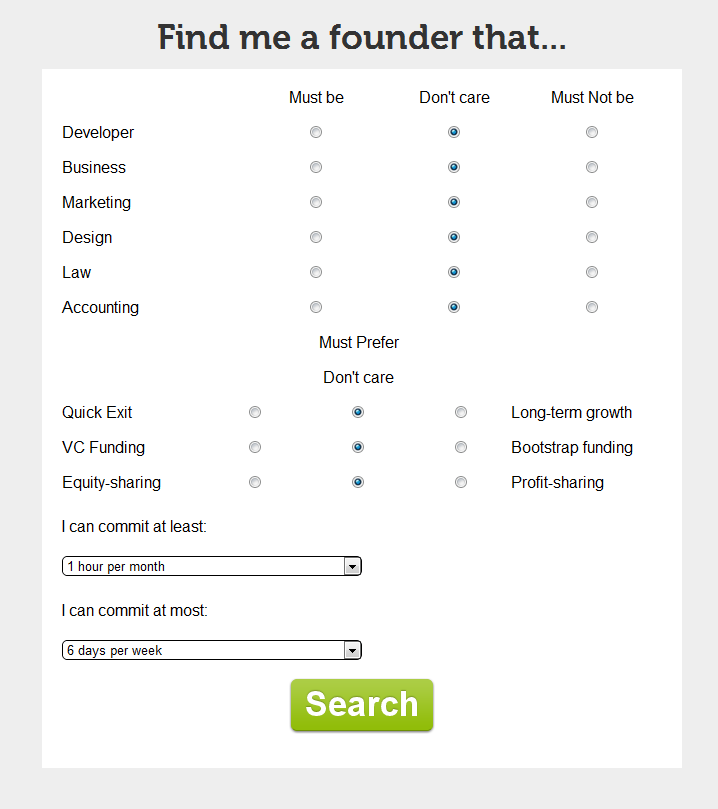
Task: Prefer Quick Exit option
Action: coord(255,412)
